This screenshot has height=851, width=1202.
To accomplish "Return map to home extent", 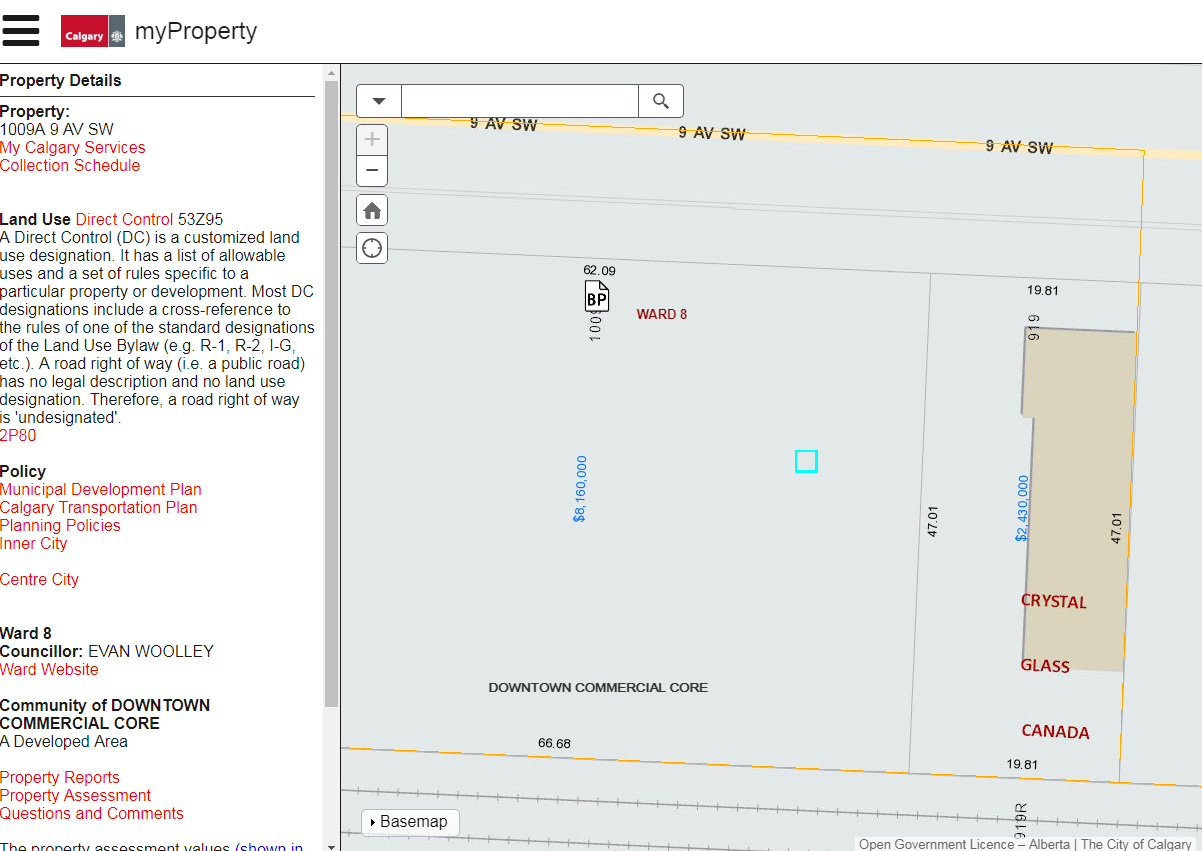I will tap(372, 210).
